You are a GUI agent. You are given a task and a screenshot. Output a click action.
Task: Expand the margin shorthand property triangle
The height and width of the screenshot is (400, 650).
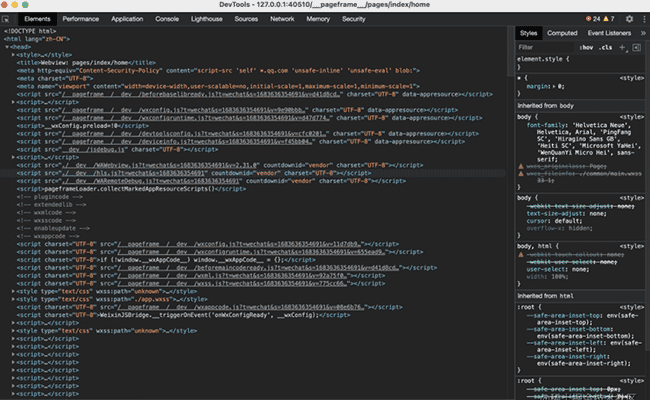pos(554,87)
